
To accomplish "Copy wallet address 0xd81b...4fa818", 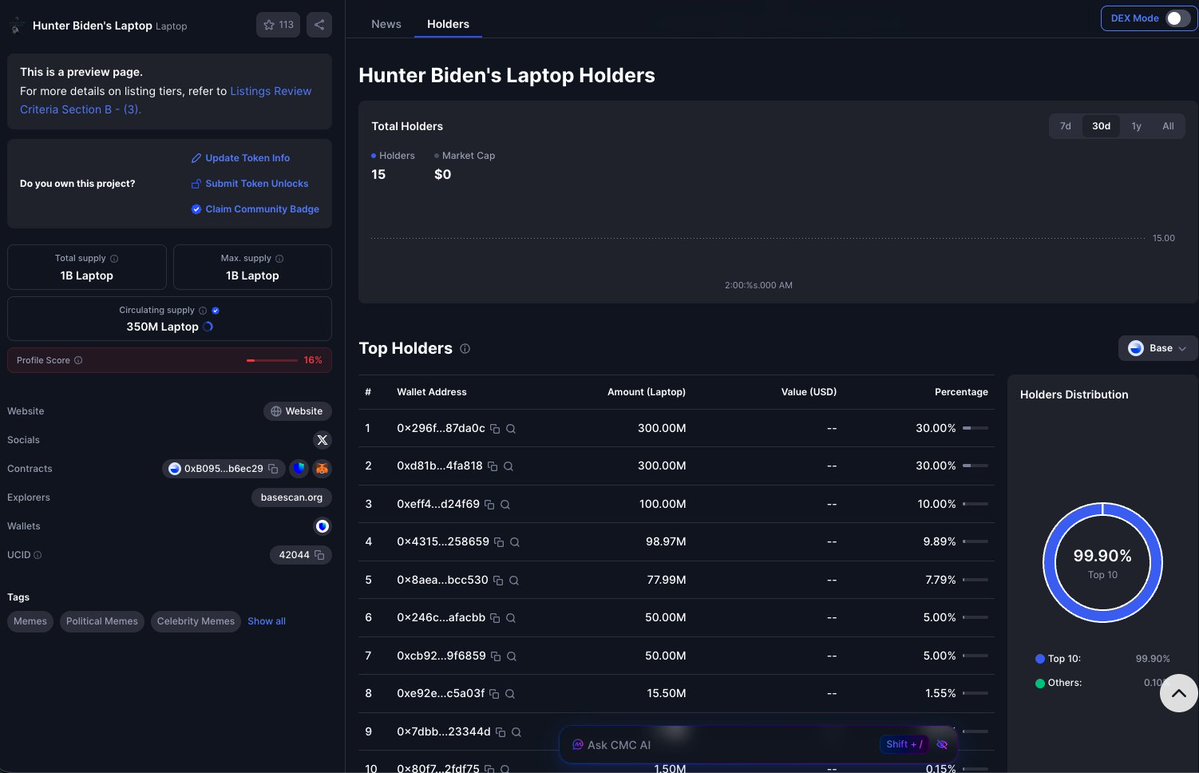I will click(x=492, y=466).
